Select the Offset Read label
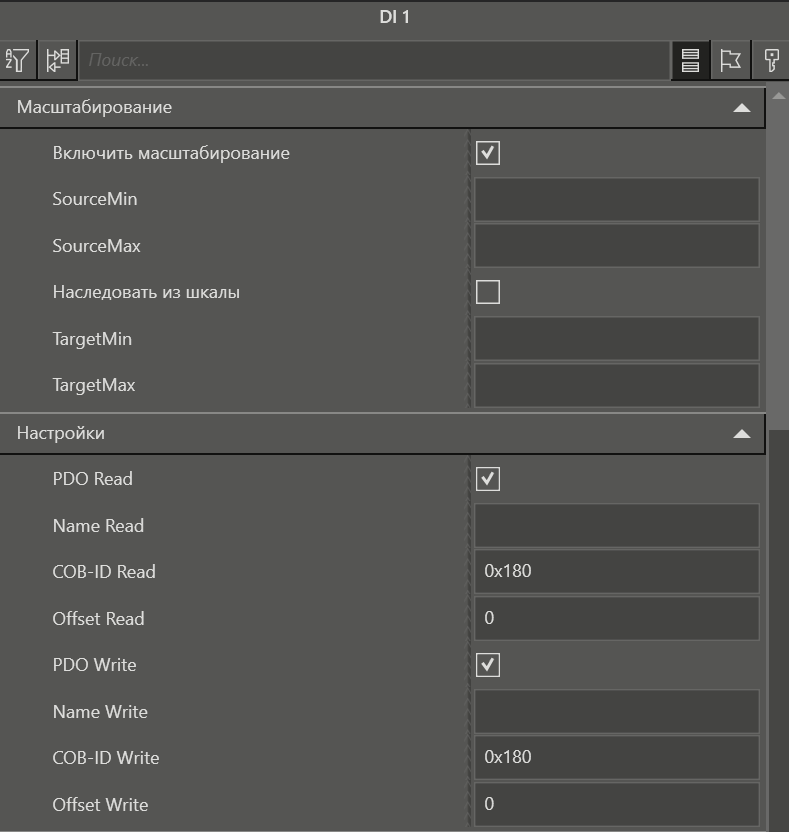This screenshot has height=832, width=789. click(x=98, y=618)
